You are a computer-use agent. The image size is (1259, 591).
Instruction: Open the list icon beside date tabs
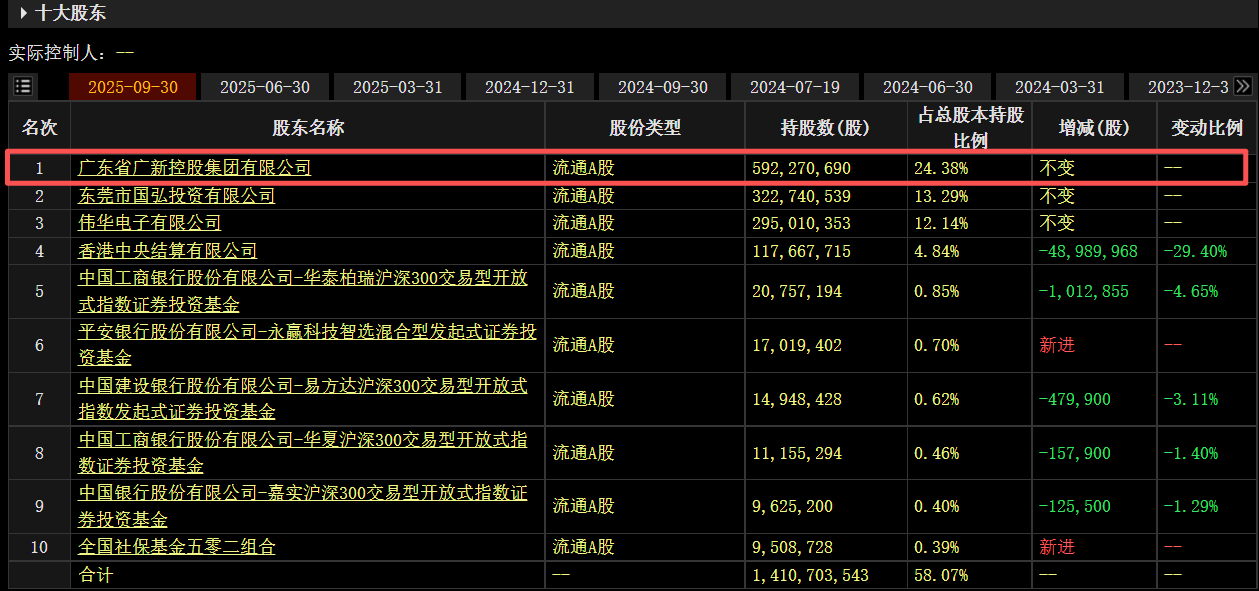(x=23, y=86)
